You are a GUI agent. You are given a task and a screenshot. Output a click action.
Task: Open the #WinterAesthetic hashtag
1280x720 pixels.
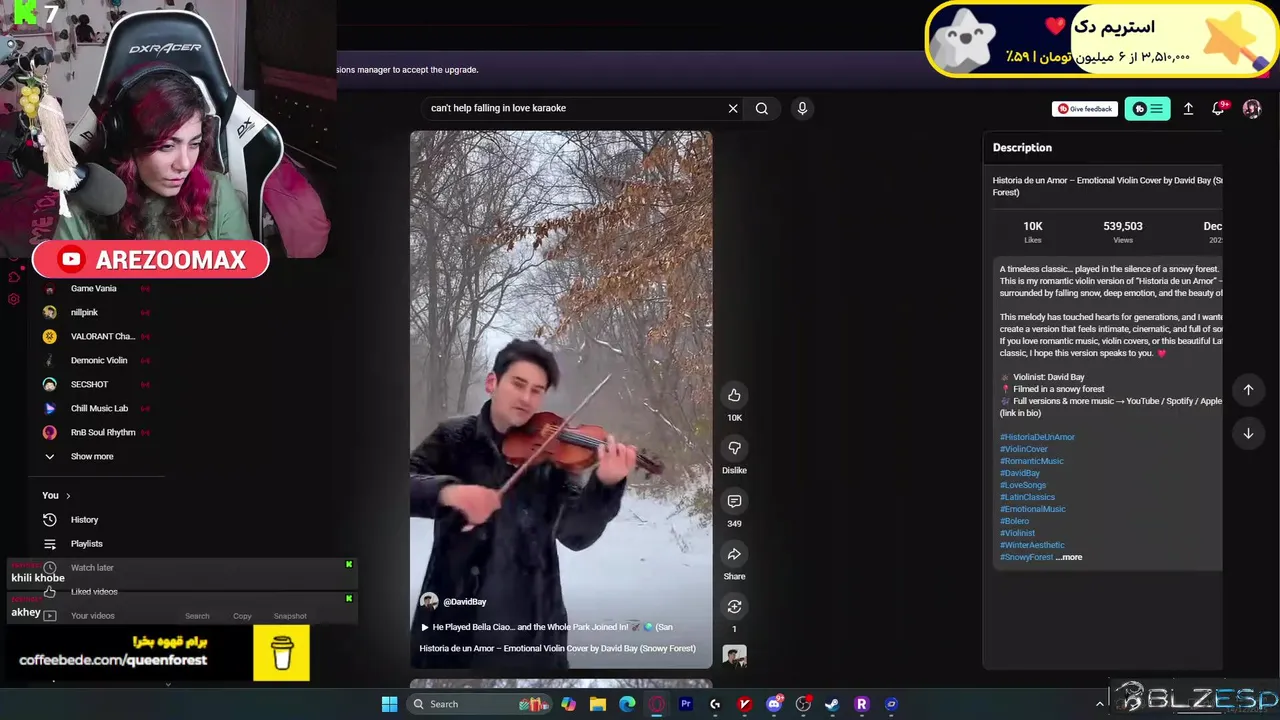1032,545
